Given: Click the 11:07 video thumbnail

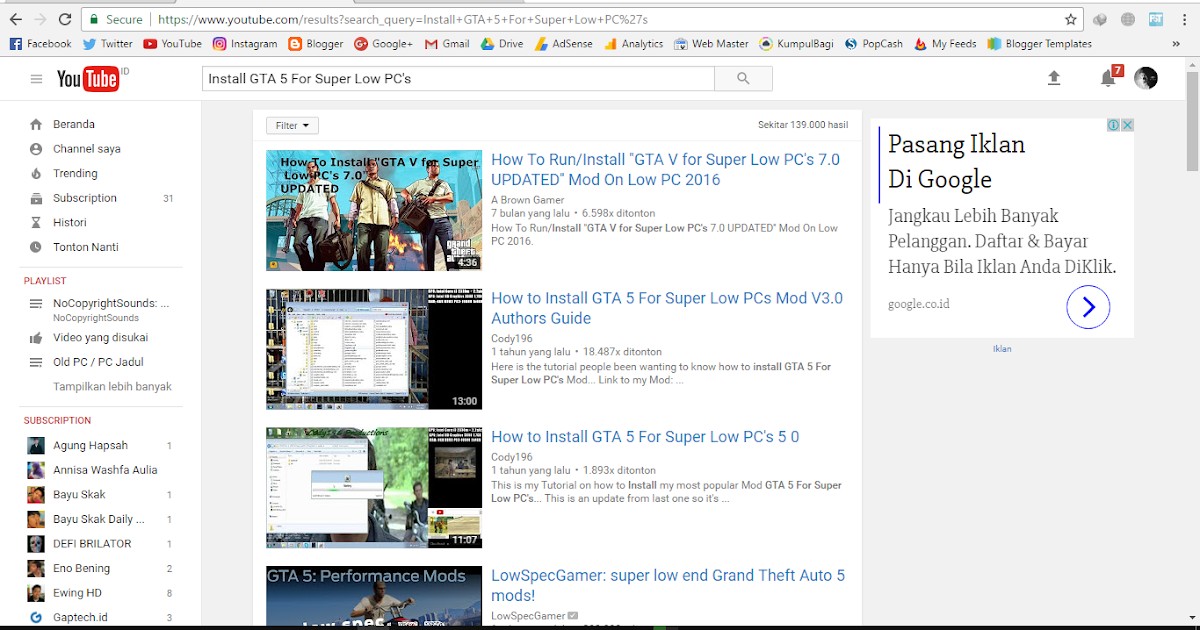Looking at the screenshot, I should point(374,488).
